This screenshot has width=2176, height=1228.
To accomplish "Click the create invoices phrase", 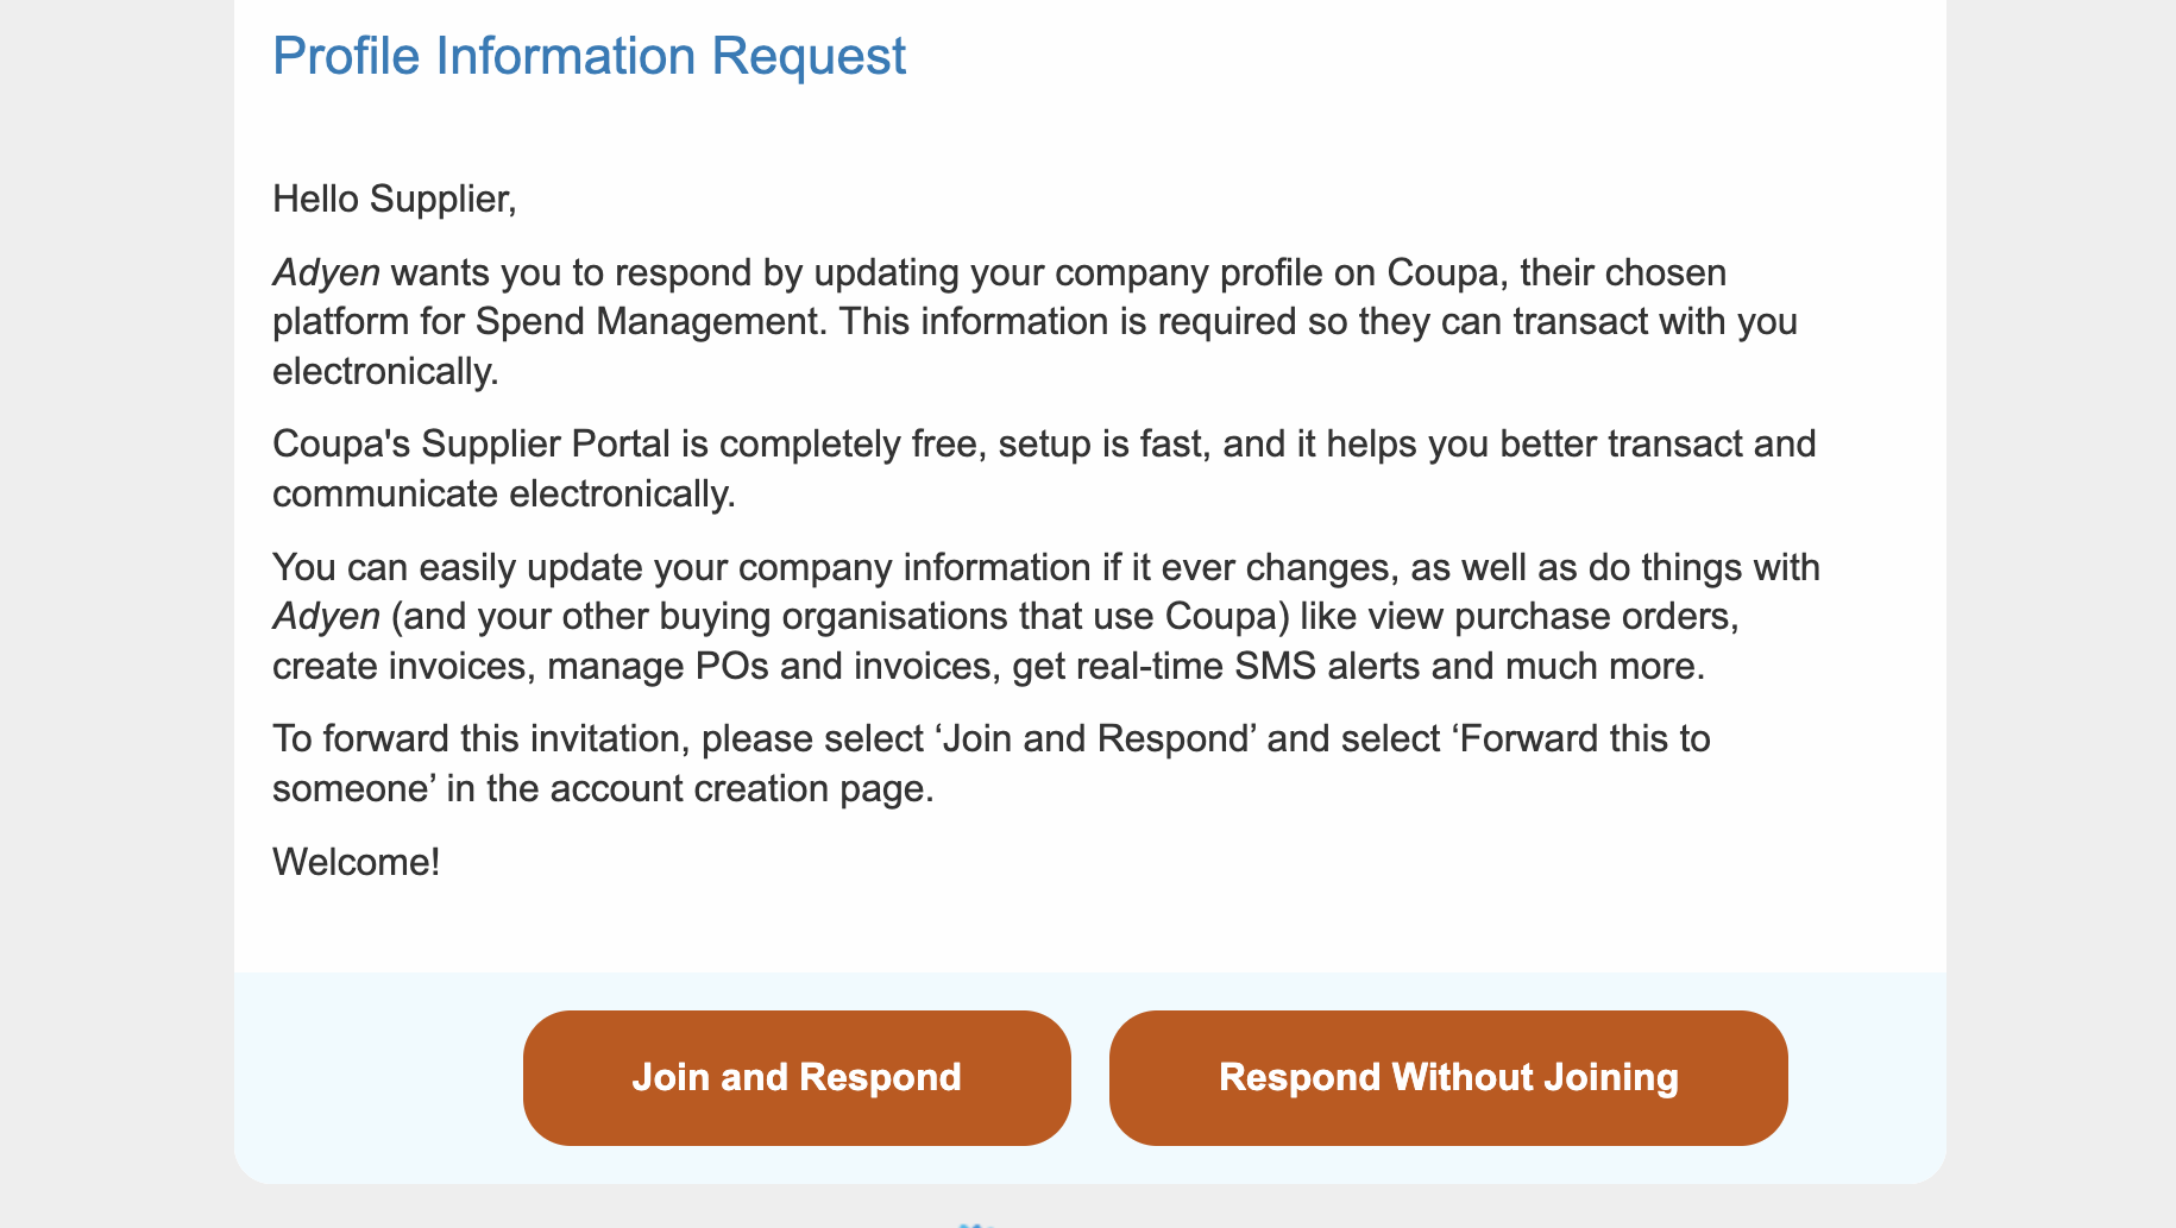I will [399, 664].
